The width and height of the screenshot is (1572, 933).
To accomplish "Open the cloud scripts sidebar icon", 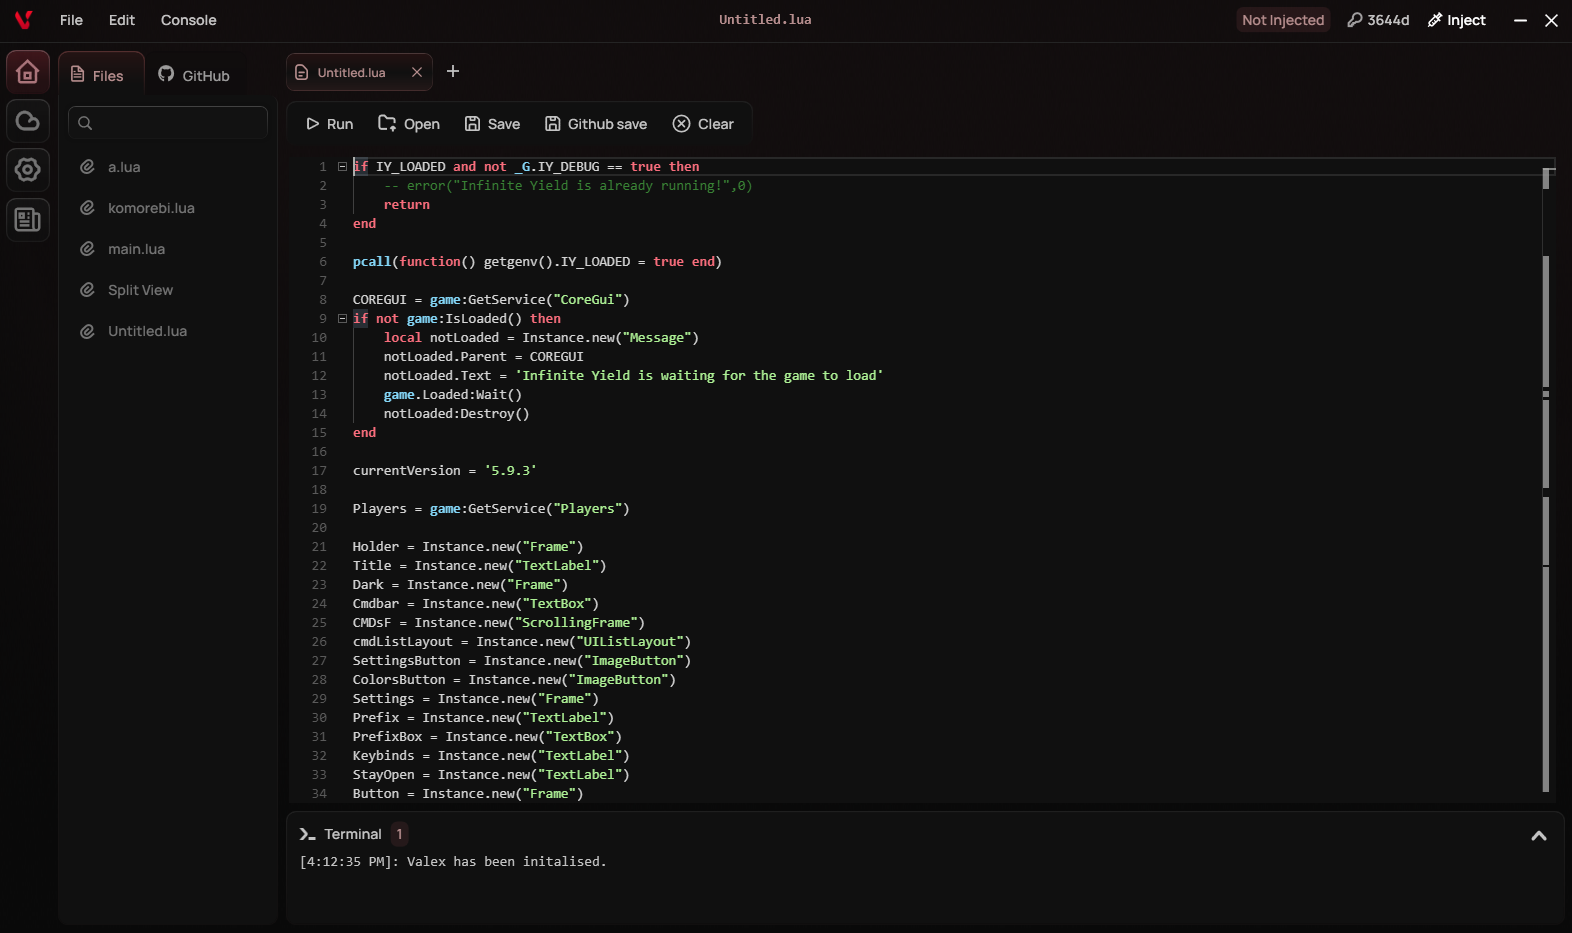I will tap(28, 121).
